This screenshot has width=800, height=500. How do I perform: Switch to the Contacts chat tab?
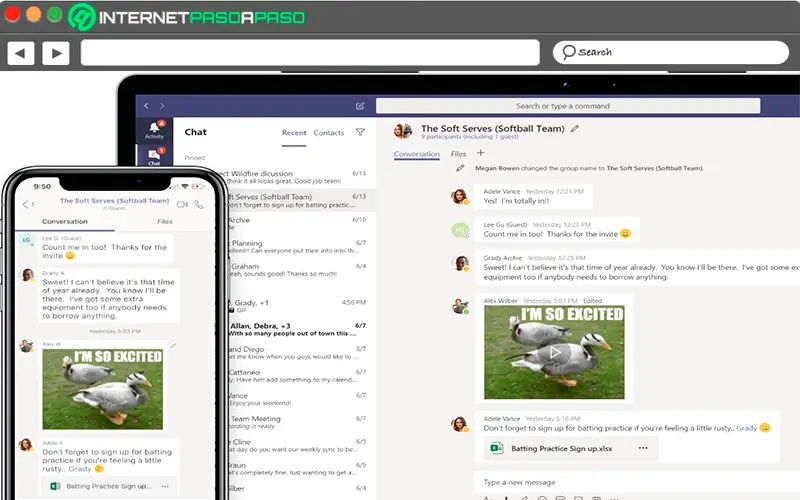329,133
